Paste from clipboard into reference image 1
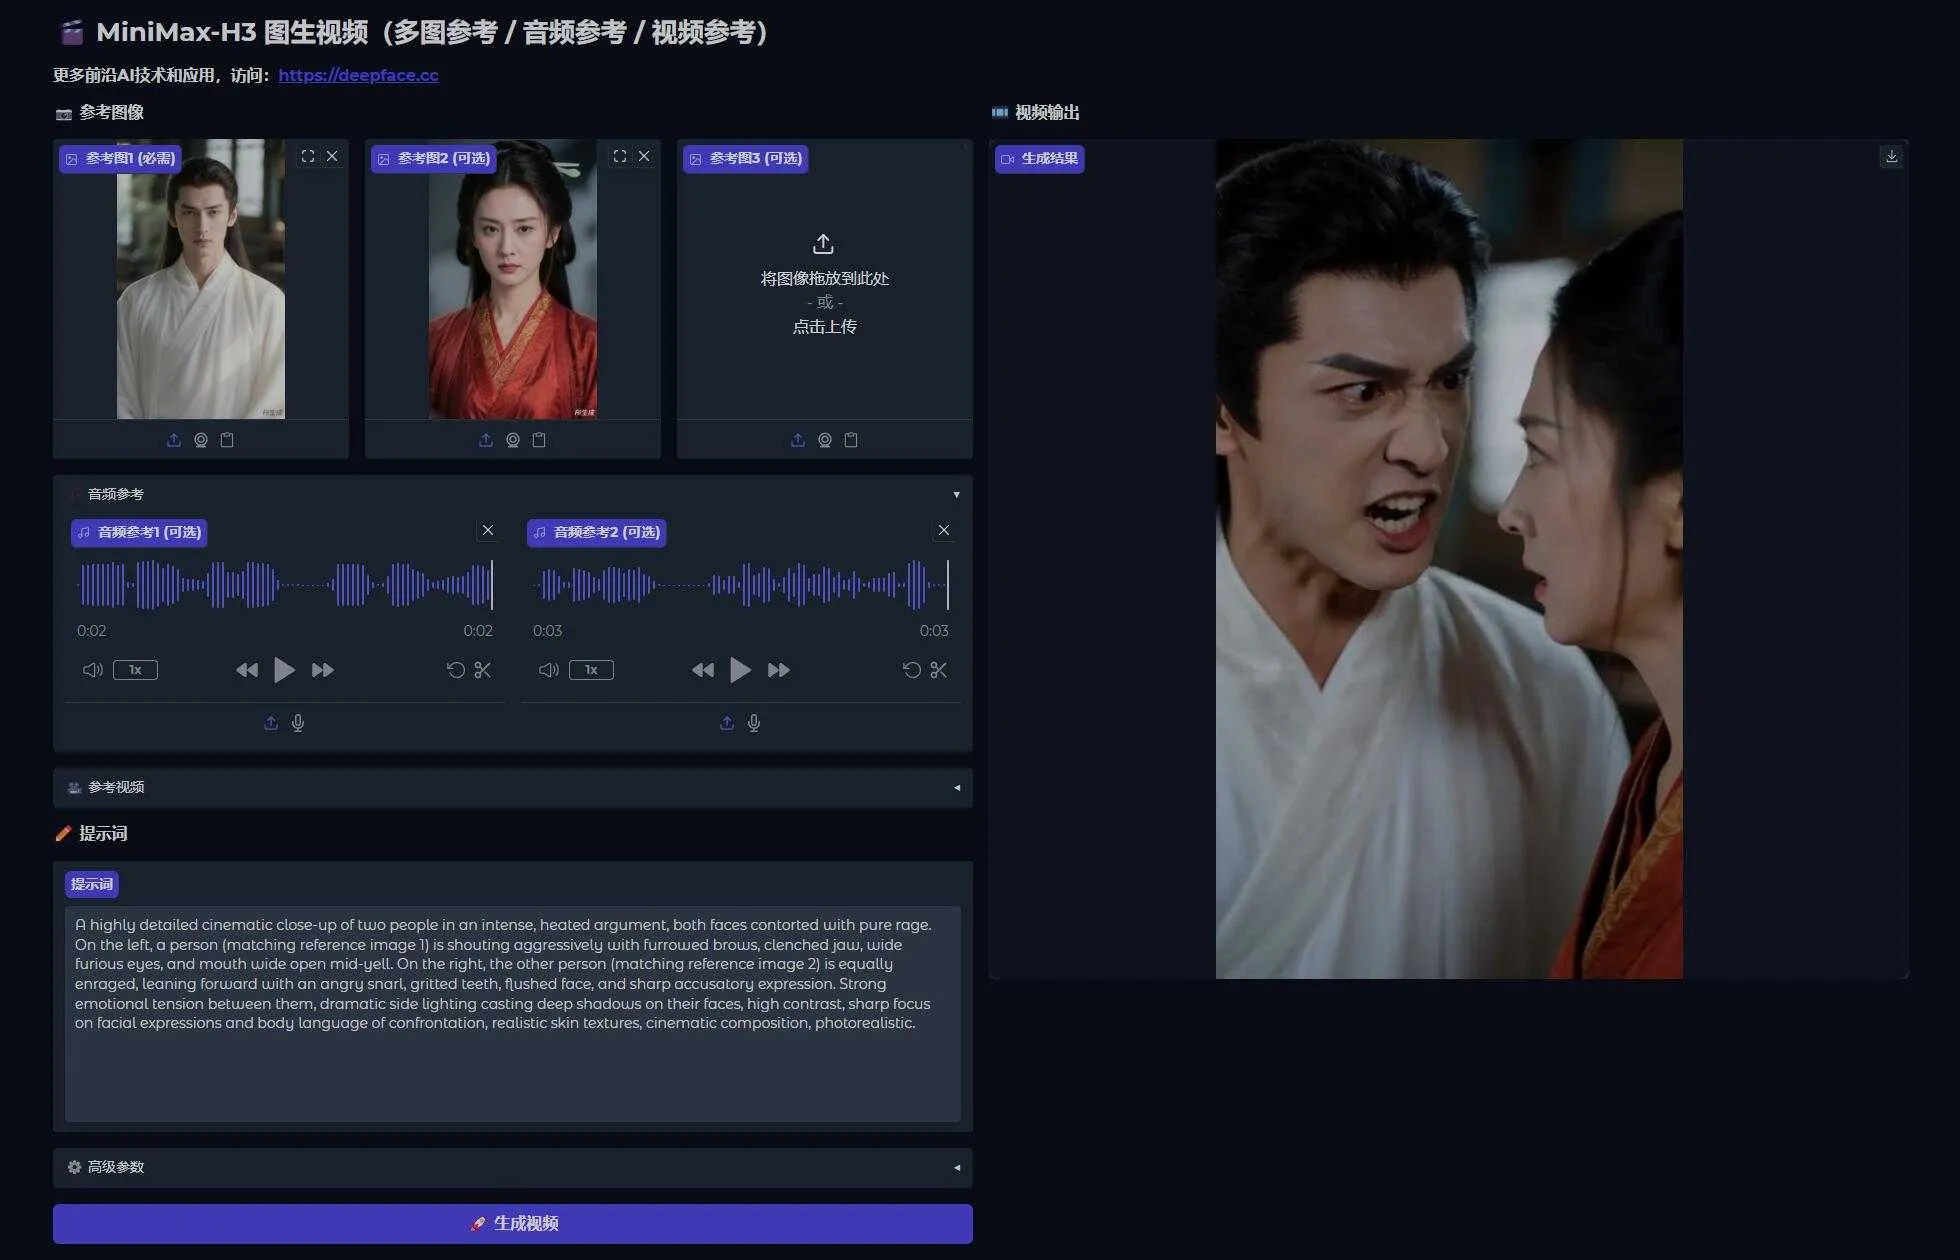The height and width of the screenshot is (1260, 1960). coord(227,440)
